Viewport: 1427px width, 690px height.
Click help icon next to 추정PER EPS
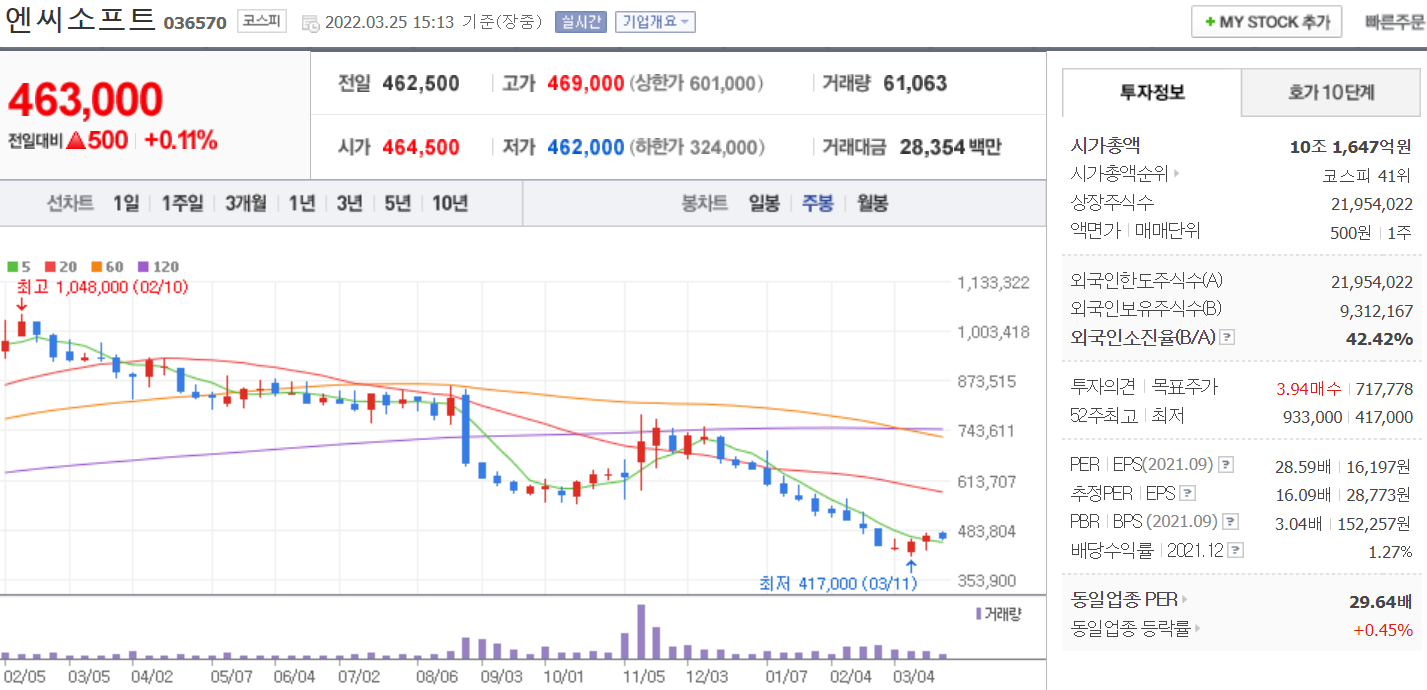(1187, 493)
